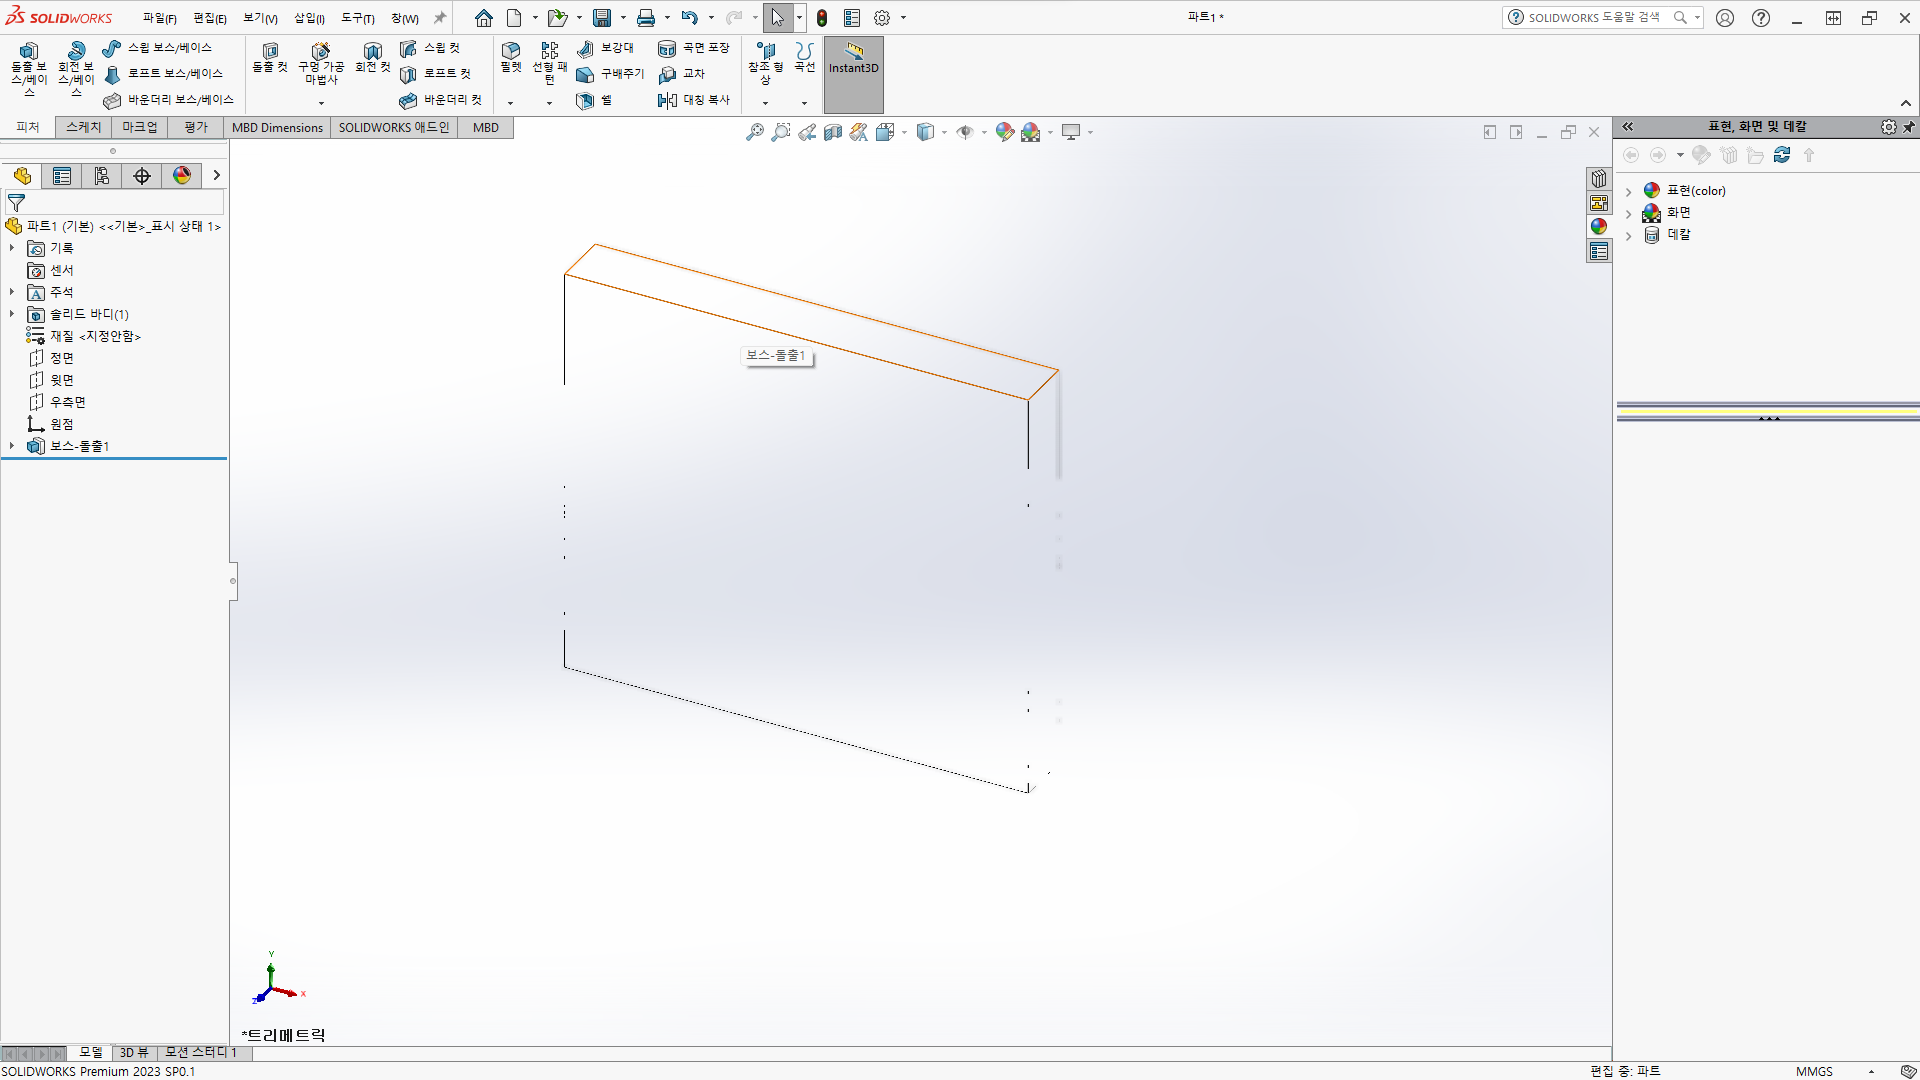Click the Lofted Boss/Base tool
Image resolution: width=1920 pixels, height=1080 pixels.
click(163, 74)
